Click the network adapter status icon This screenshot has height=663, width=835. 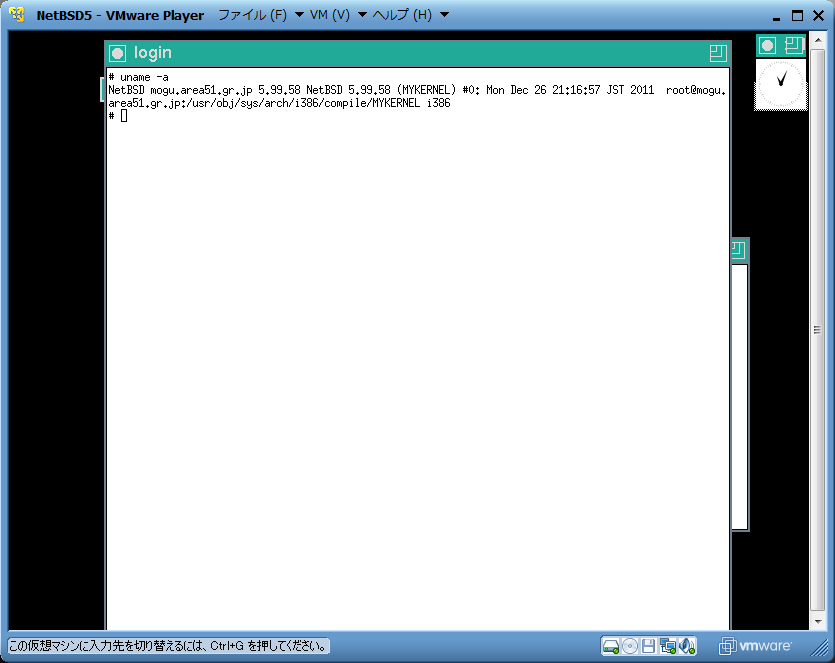coord(667,646)
